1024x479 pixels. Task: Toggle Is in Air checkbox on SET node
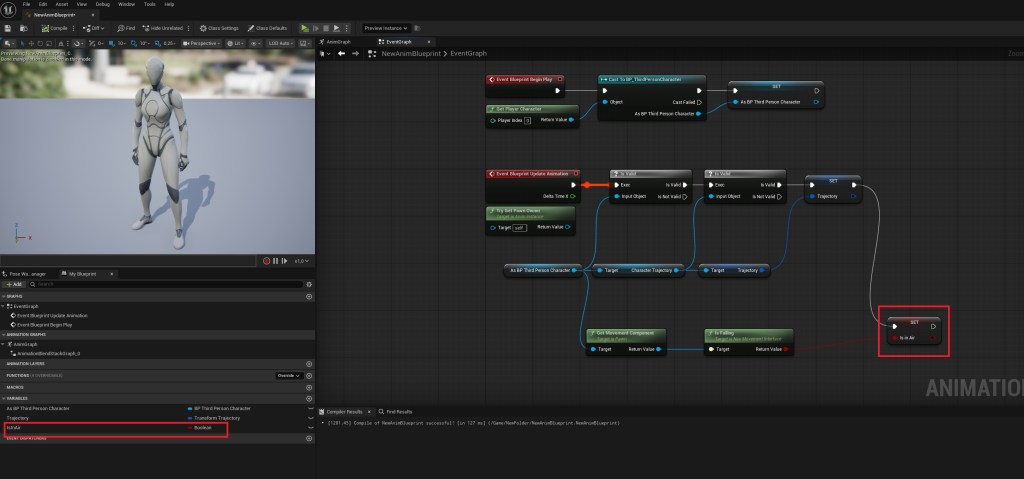[896, 339]
